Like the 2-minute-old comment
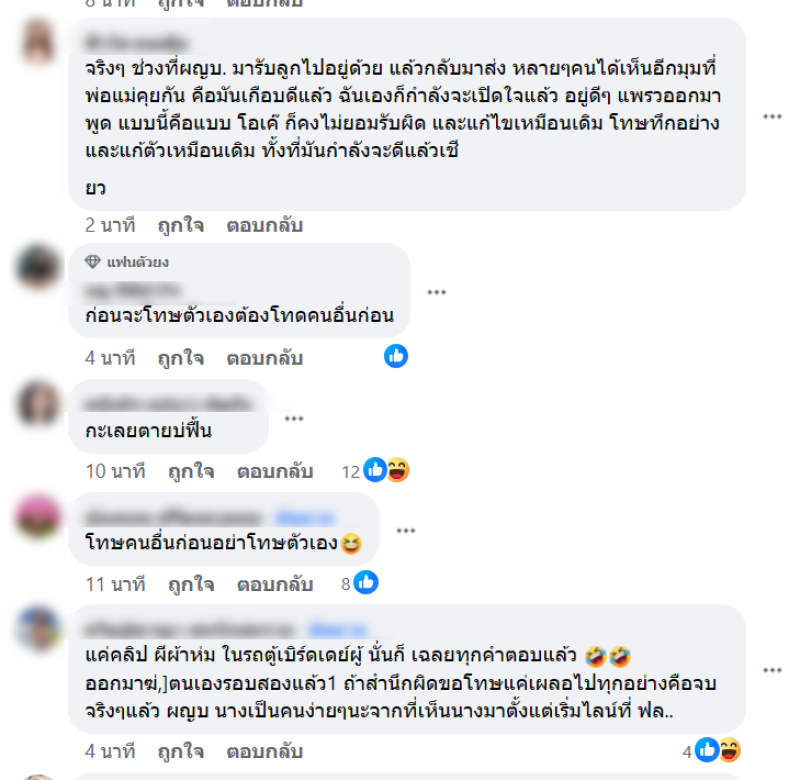800x780 pixels. [181, 225]
